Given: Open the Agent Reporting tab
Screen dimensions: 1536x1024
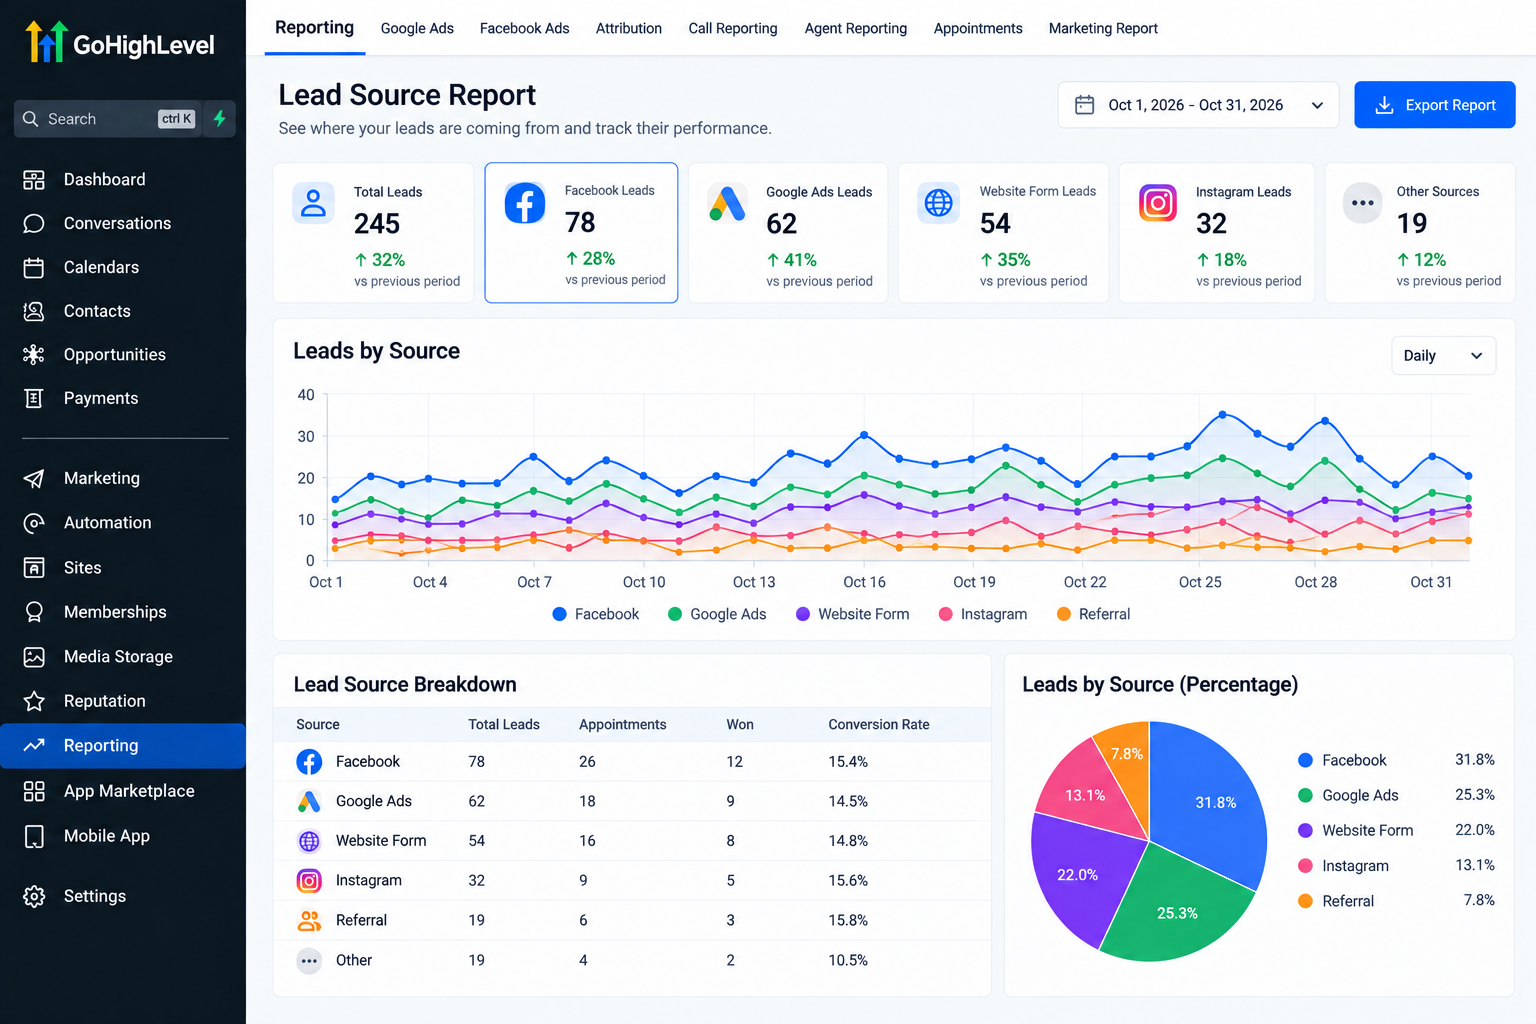Looking at the screenshot, I should coord(856,28).
